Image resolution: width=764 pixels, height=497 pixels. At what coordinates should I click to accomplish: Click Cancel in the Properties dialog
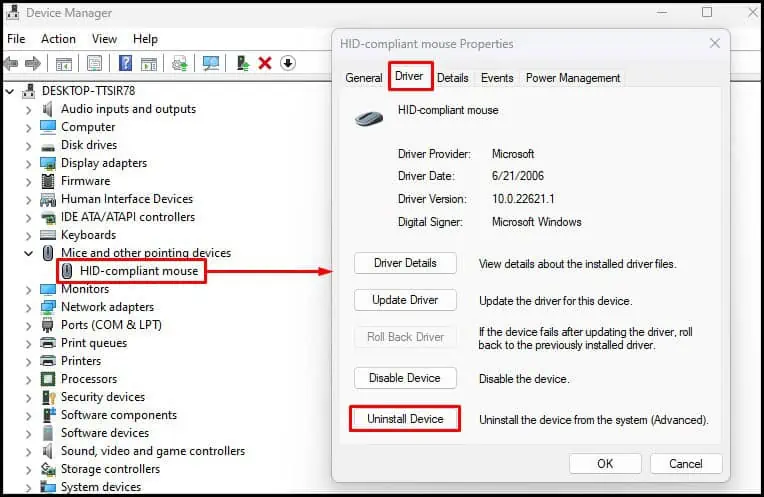[686, 464]
